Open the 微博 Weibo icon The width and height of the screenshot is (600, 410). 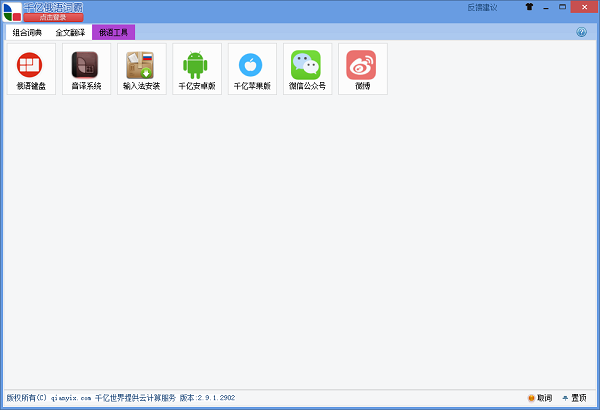click(362, 68)
